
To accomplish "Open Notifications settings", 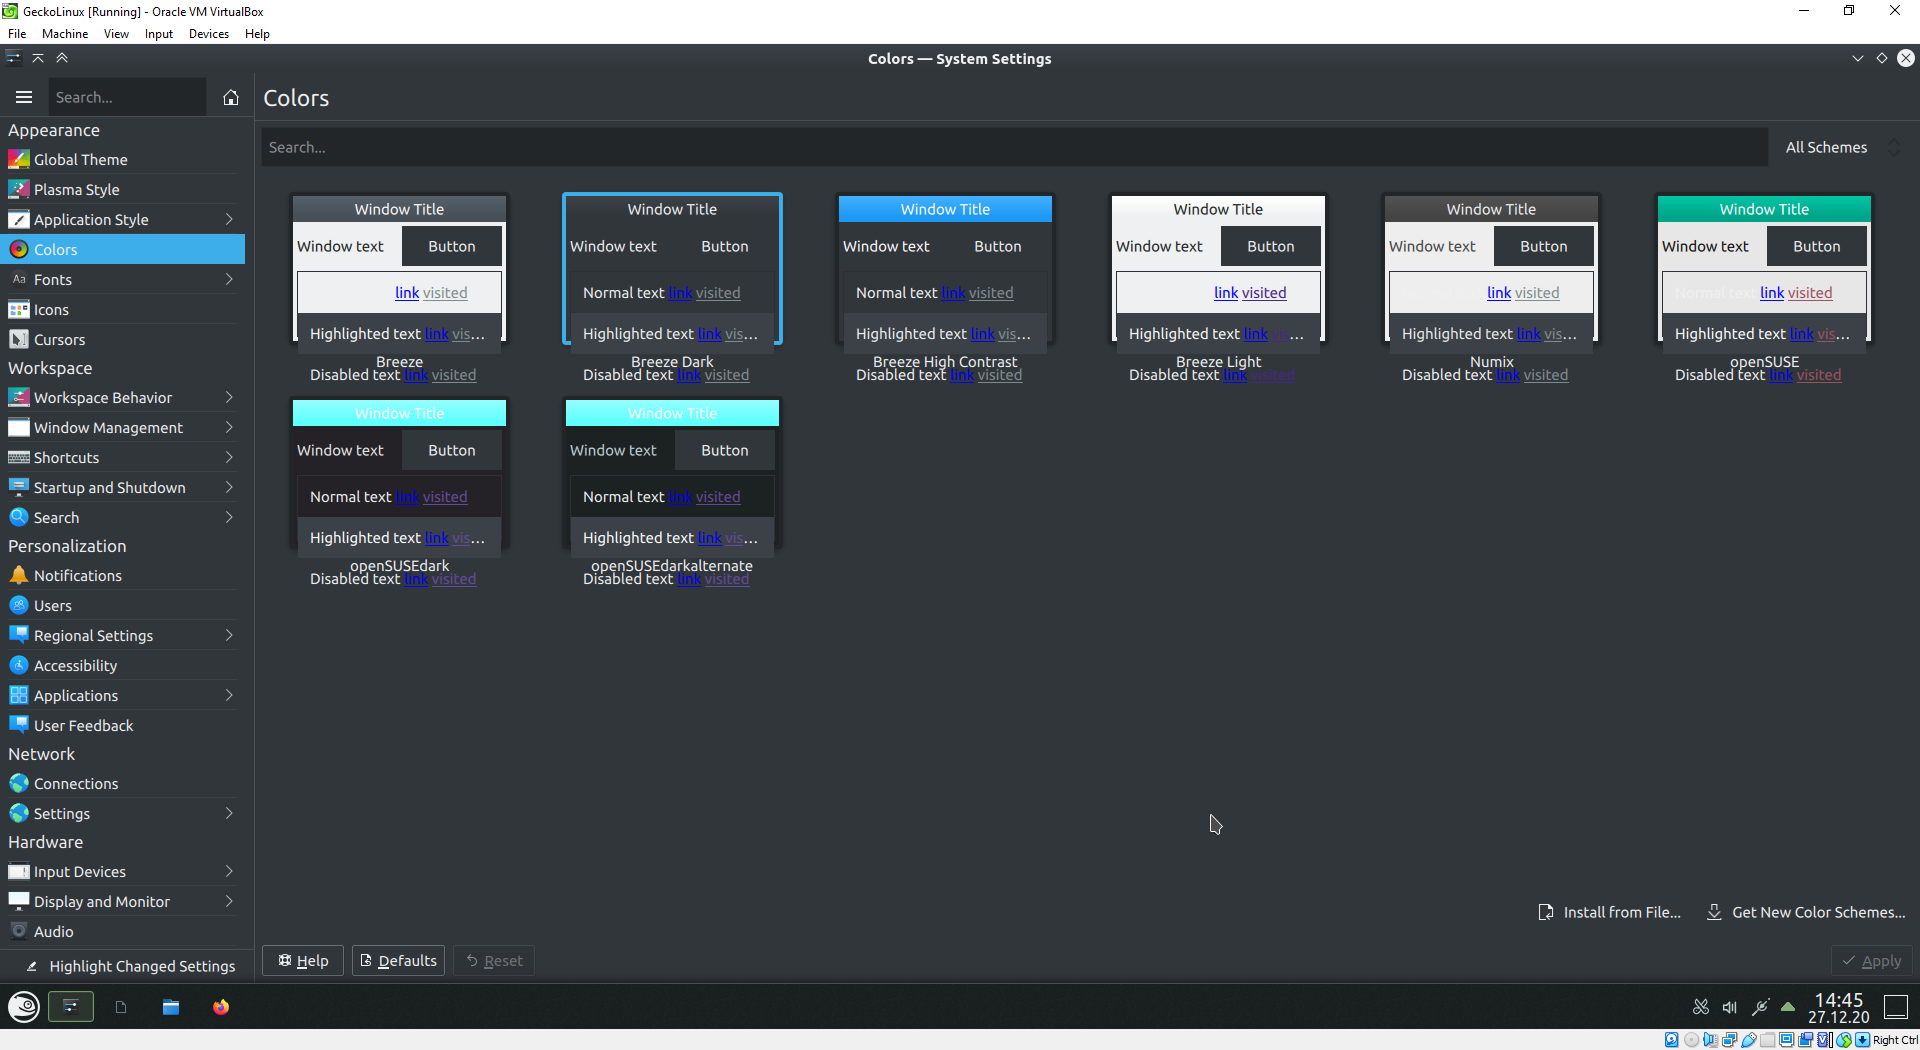I will click(x=122, y=576).
